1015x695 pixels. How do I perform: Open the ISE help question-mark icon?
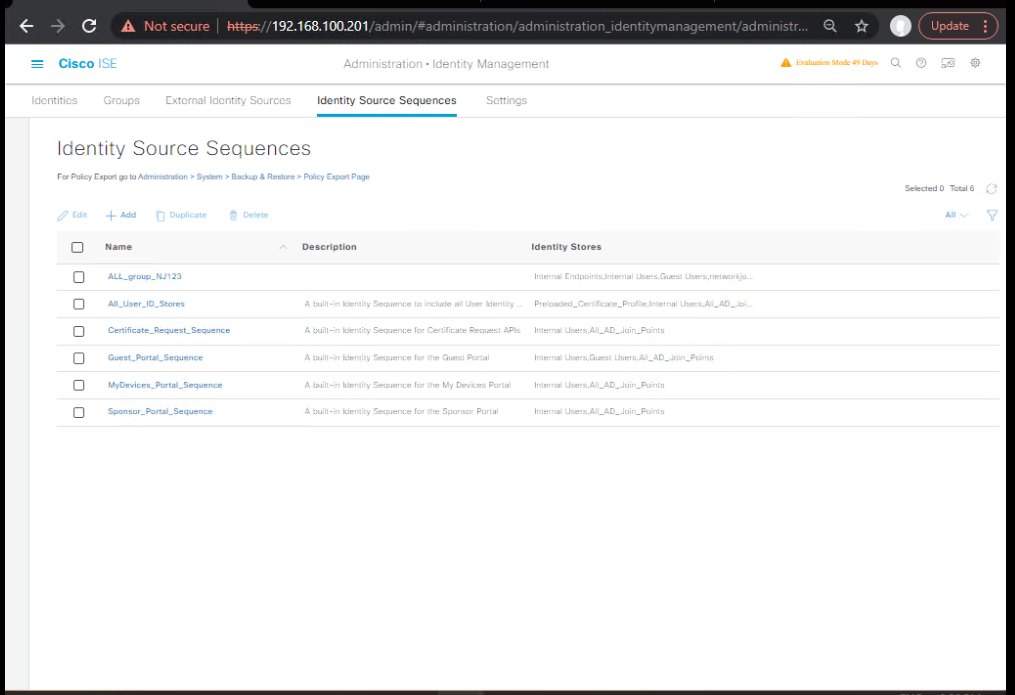(x=921, y=63)
